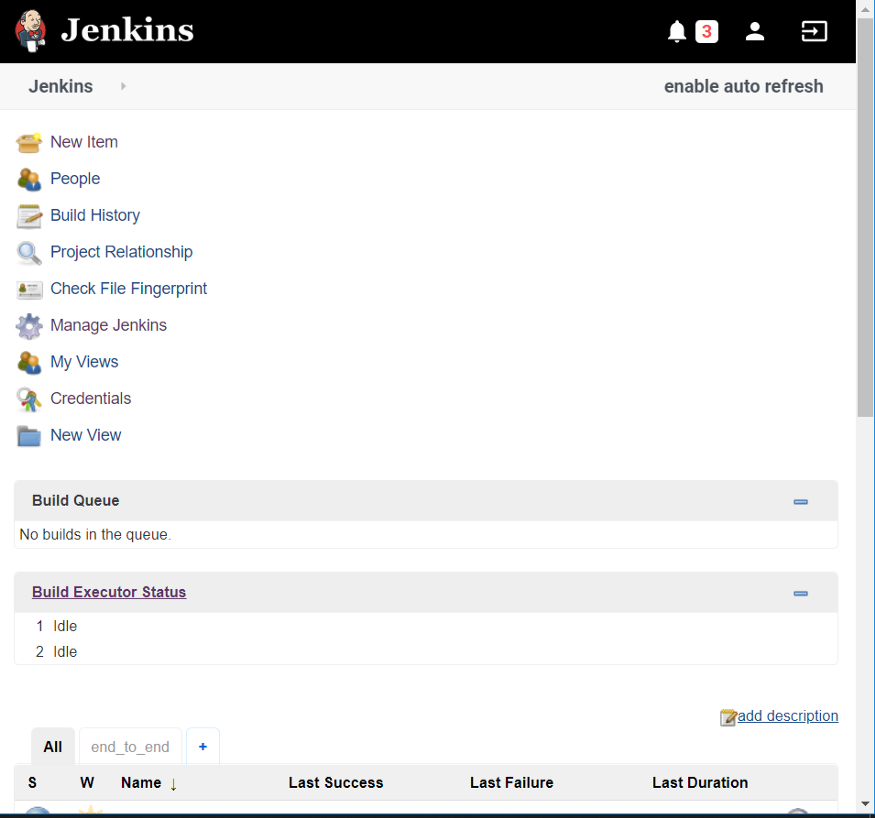
Task: Click the log out icon
Action: (814, 31)
